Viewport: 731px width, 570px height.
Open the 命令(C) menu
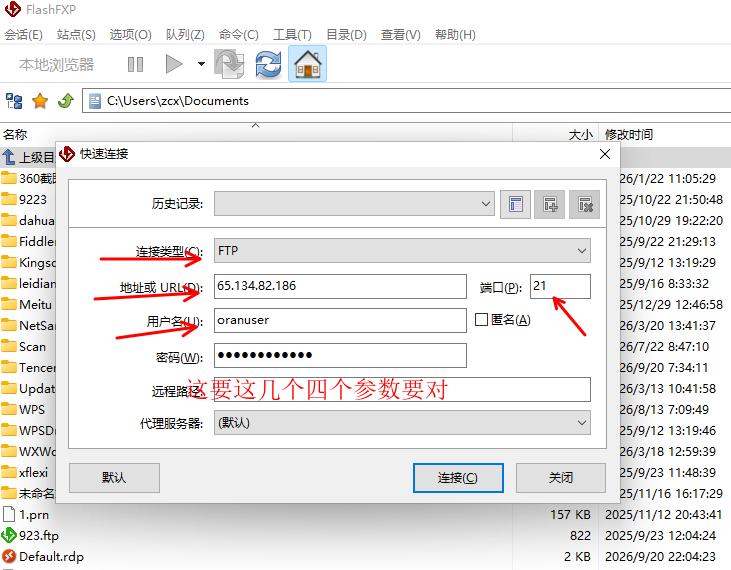(238, 35)
